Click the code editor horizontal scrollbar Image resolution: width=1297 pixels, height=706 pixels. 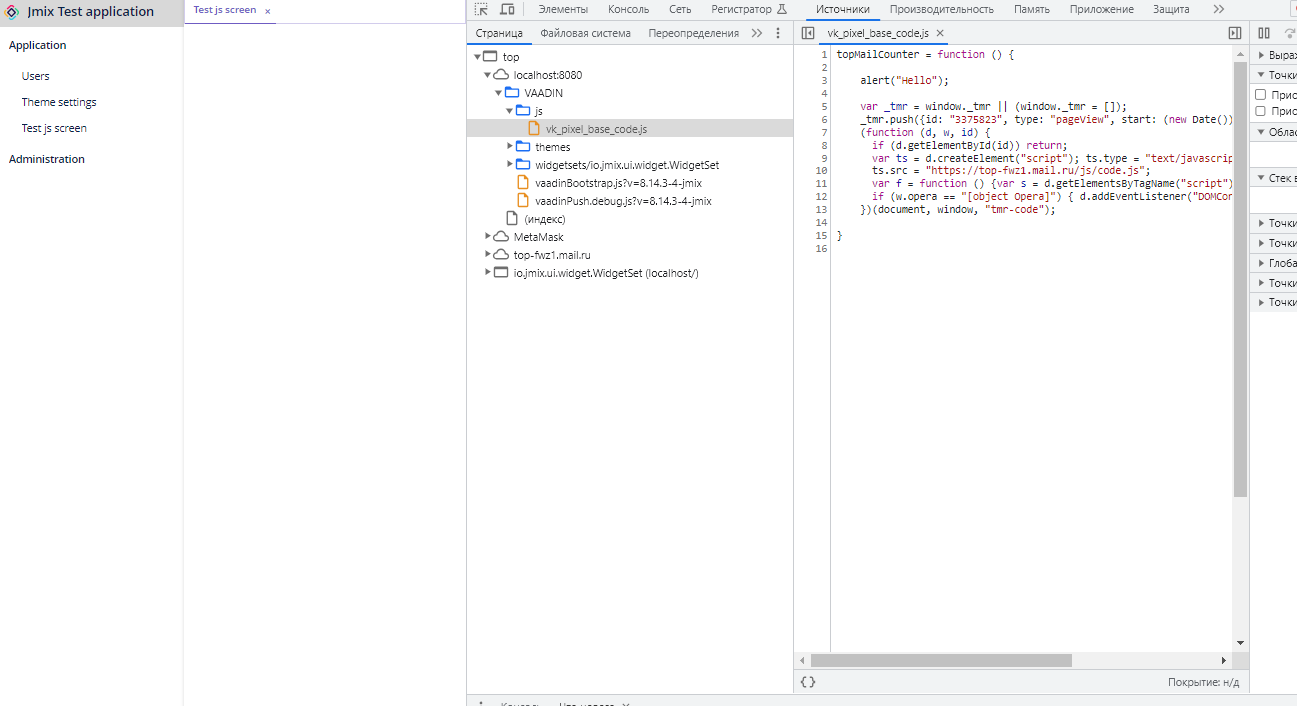pos(940,661)
